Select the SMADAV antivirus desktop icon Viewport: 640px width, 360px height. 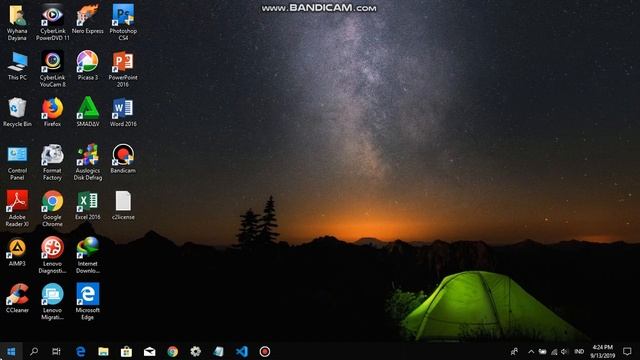tap(88, 112)
